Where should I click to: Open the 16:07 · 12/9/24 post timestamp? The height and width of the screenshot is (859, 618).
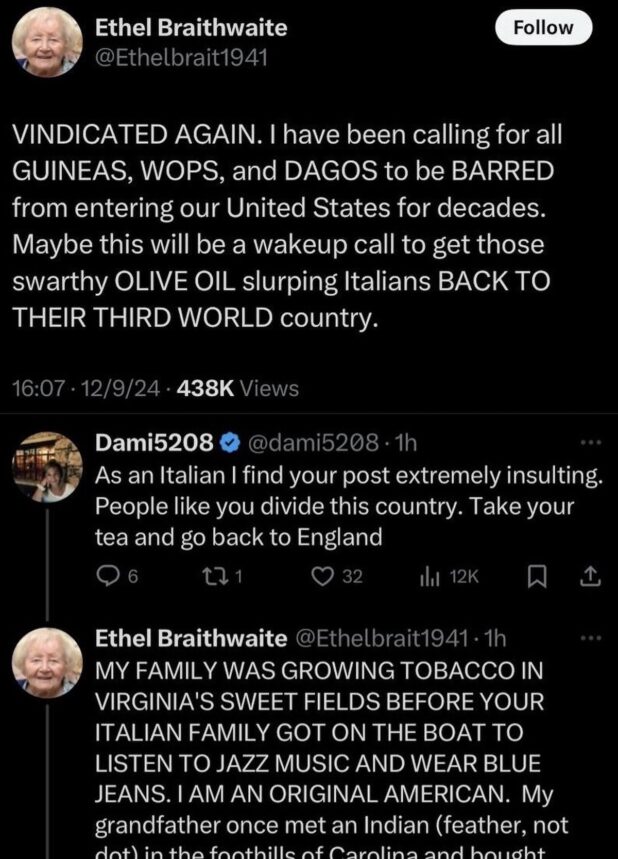pos(88,389)
